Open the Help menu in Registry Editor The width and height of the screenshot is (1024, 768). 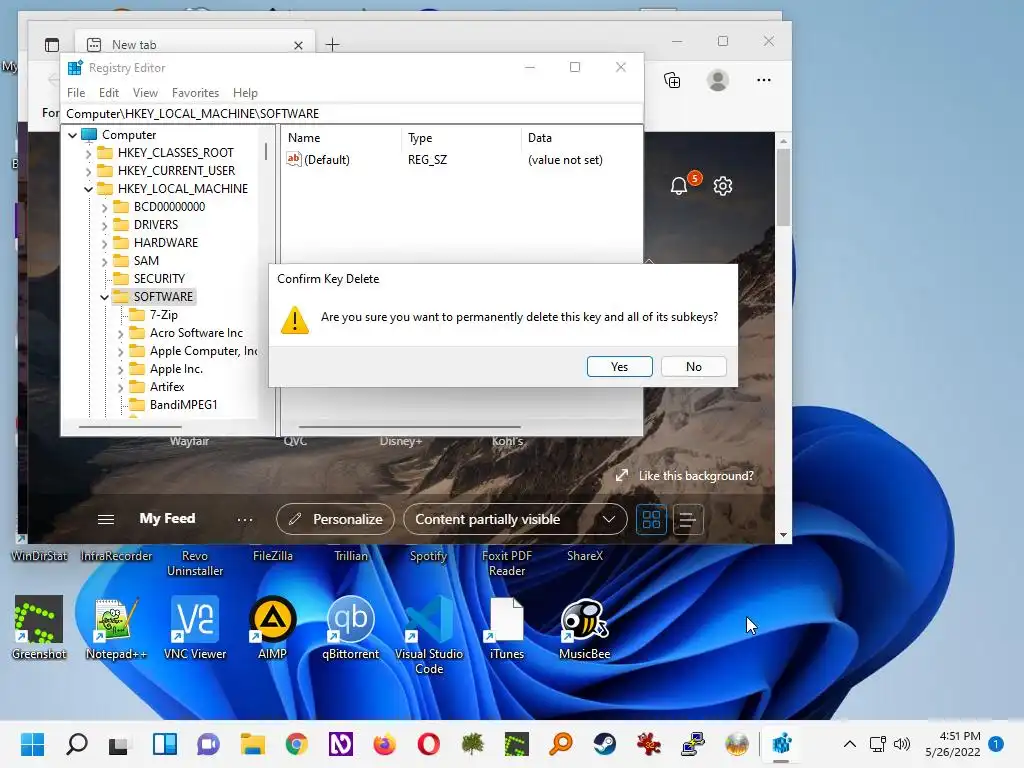pyautogui.click(x=245, y=93)
